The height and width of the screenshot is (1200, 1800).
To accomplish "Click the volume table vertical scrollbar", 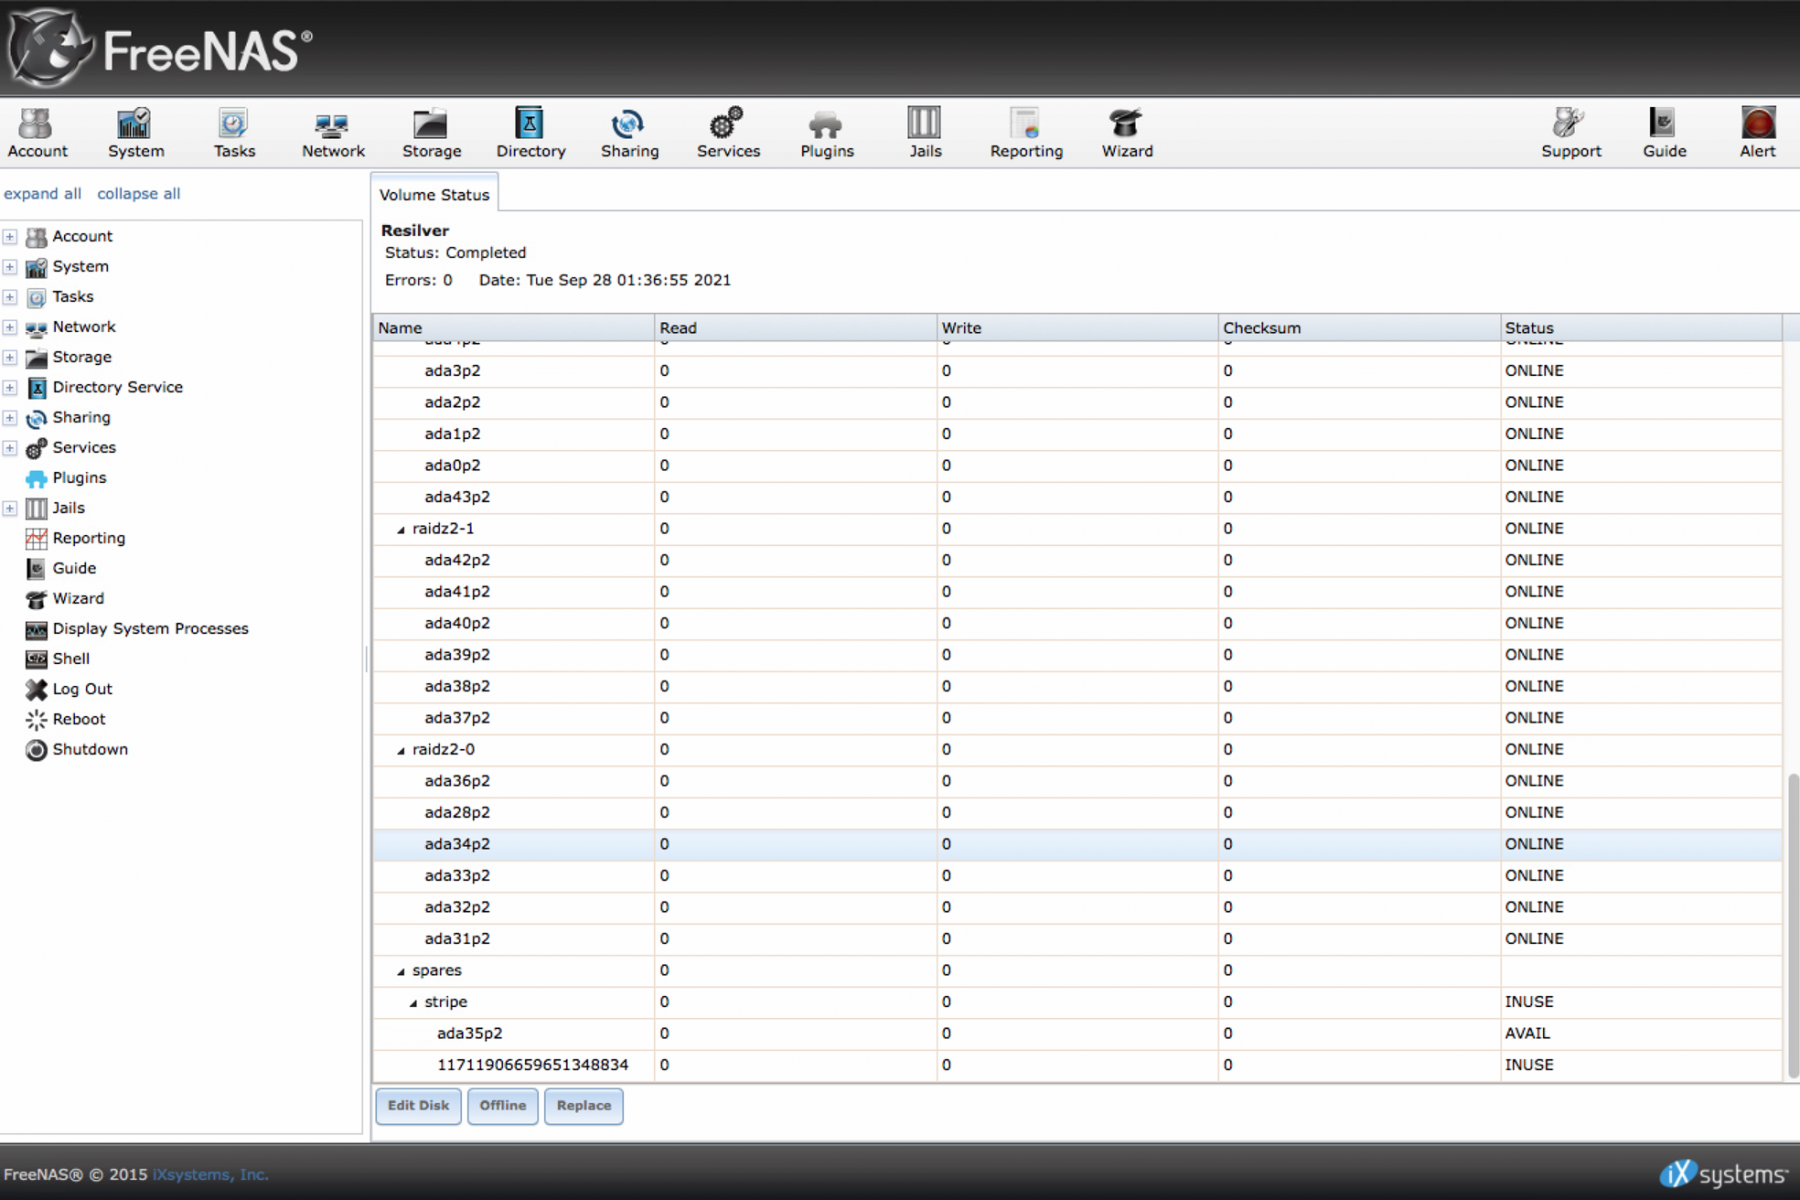I will click(1792, 925).
